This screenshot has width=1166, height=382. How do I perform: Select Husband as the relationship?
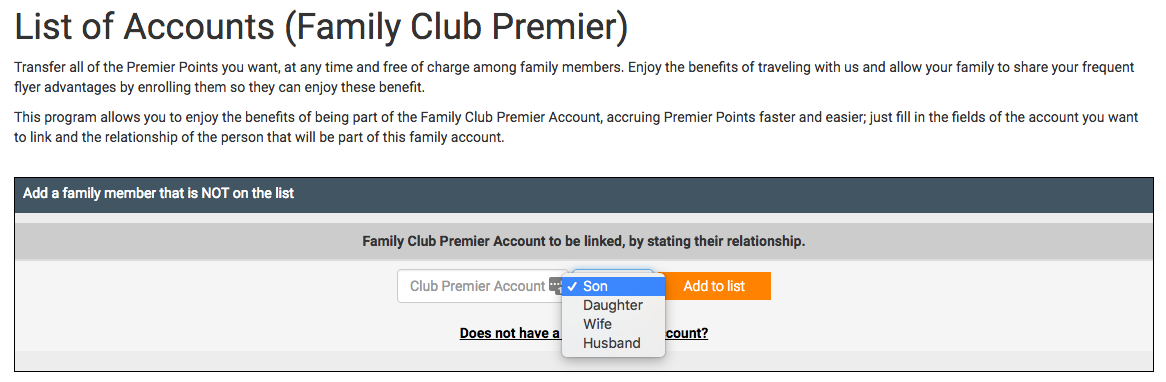[613, 343]
